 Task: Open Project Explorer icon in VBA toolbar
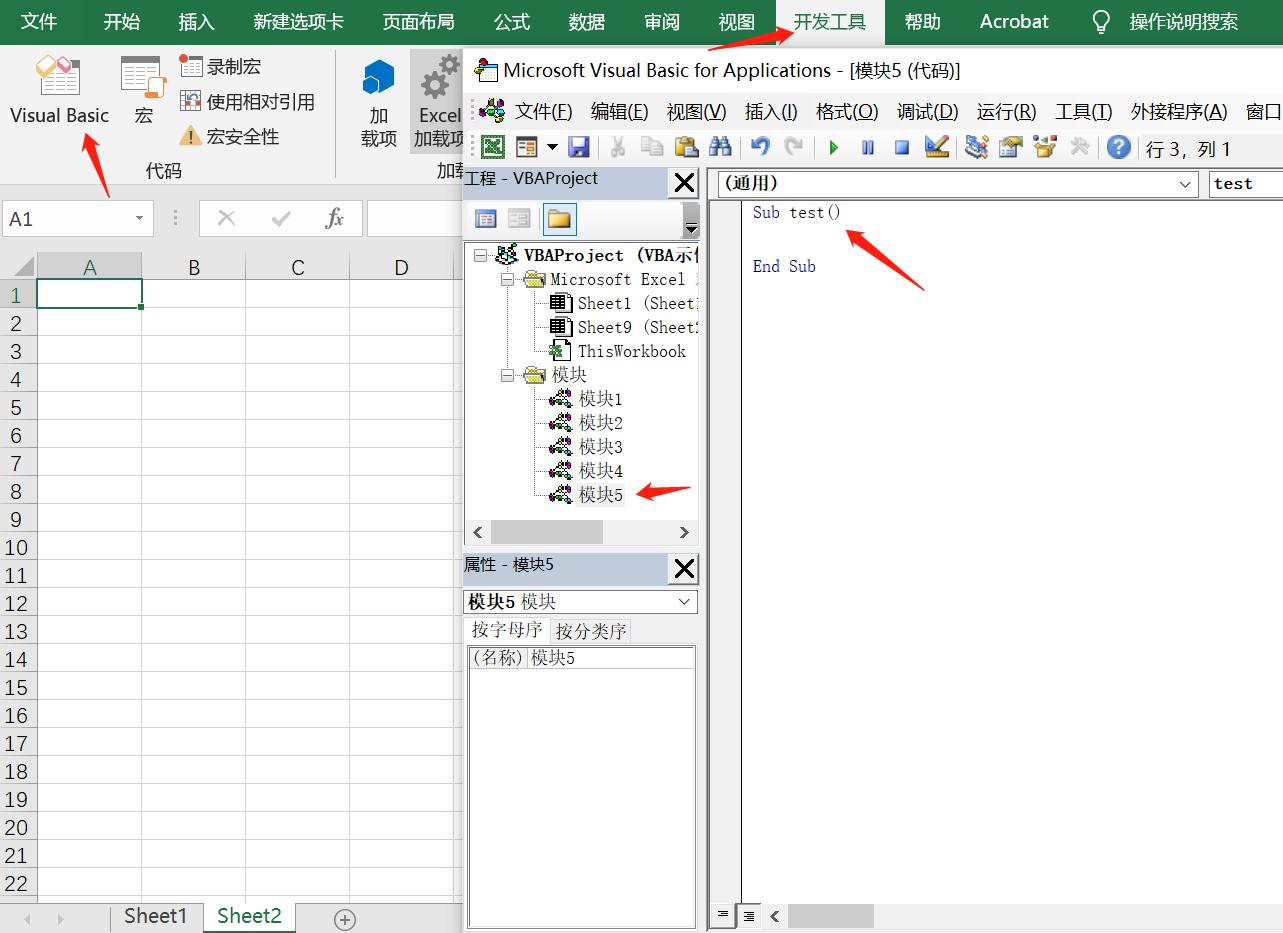tap(977, 148)
